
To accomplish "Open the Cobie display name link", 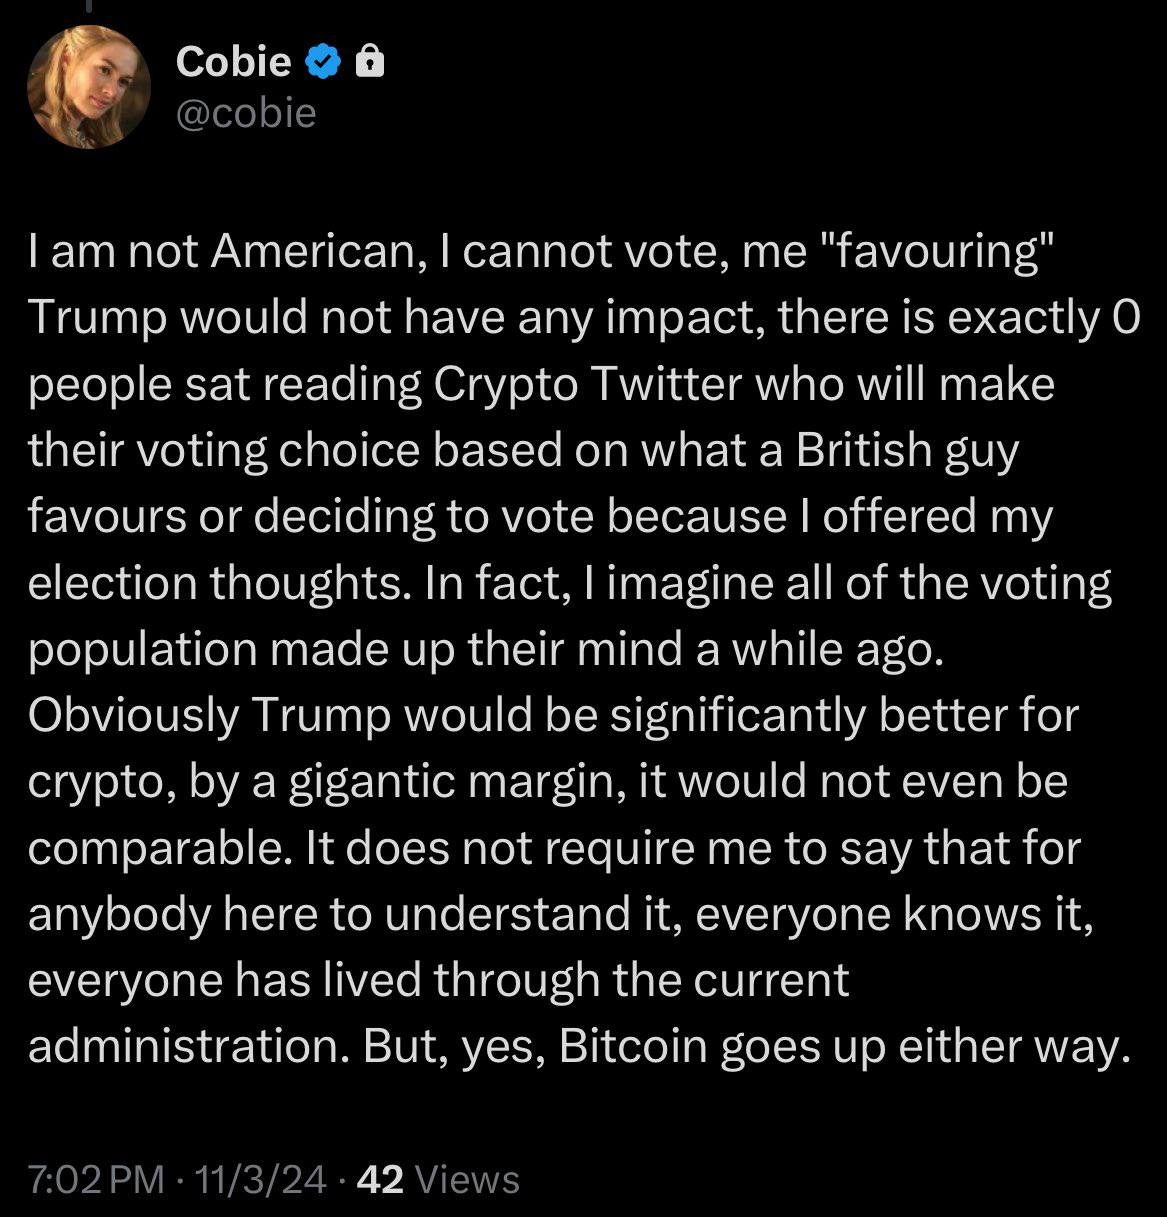I will tap(233, 63).
